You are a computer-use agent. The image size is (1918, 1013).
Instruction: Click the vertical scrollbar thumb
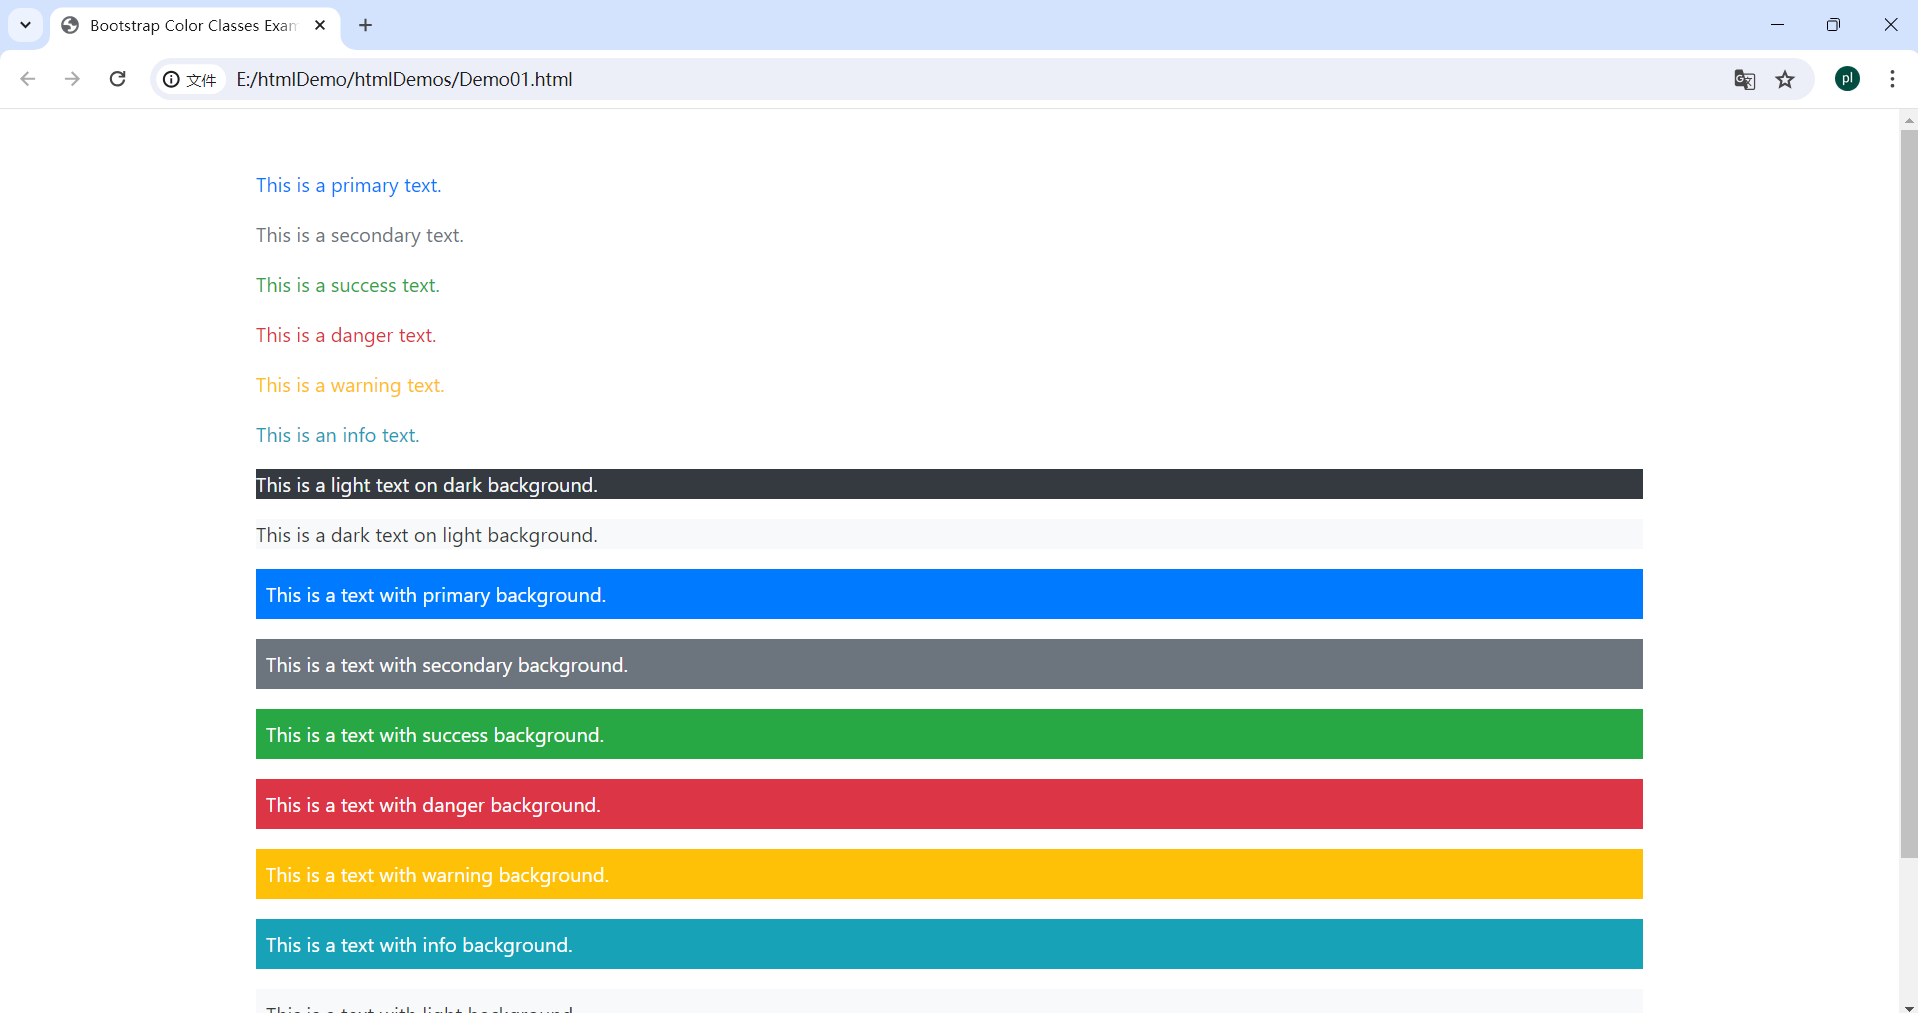pos(1908,494)
